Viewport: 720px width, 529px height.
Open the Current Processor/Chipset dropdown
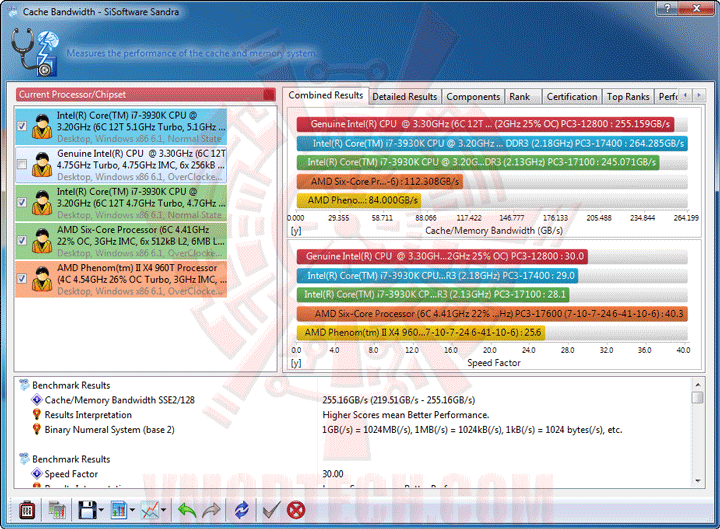[146, 95]
